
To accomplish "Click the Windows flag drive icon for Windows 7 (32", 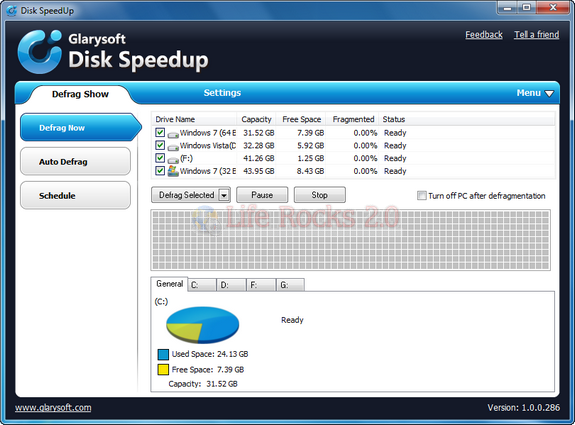I will click(x=173, y=171).
